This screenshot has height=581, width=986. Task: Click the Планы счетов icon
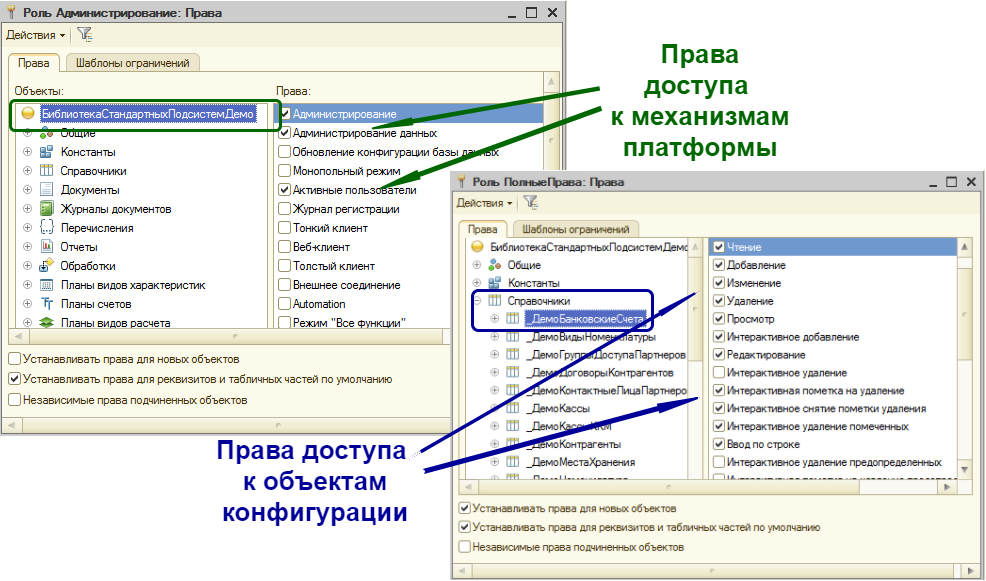pyautogui.click(x=46, y=304)
